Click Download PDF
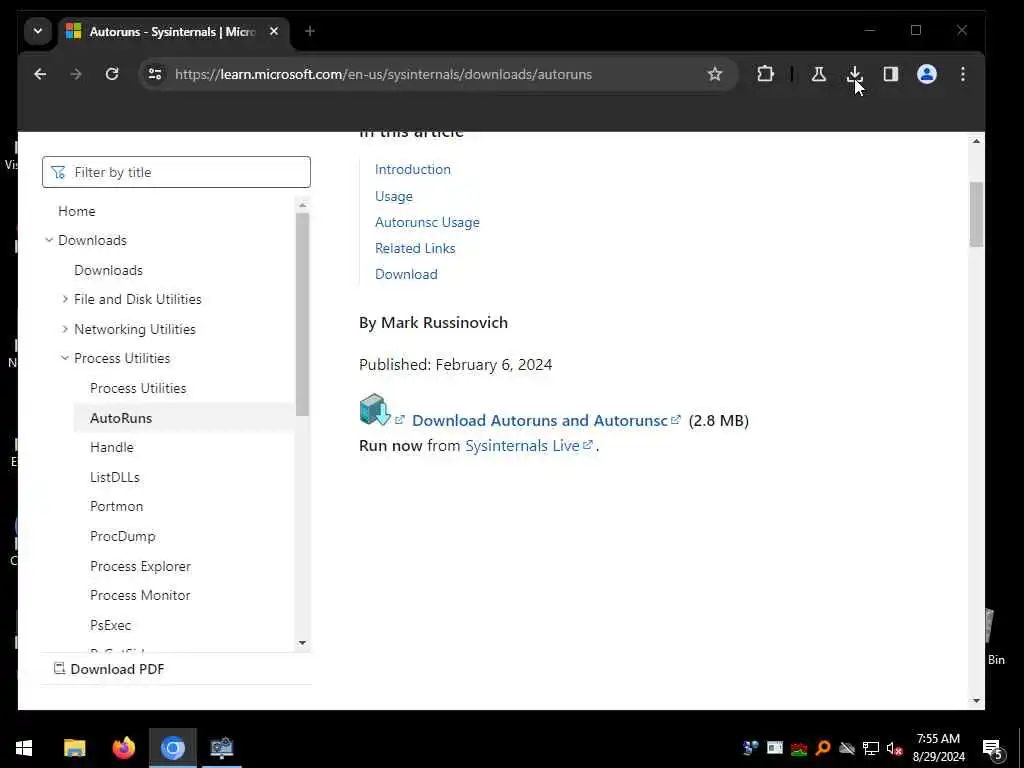1024x768 pixels. (109, 669)
